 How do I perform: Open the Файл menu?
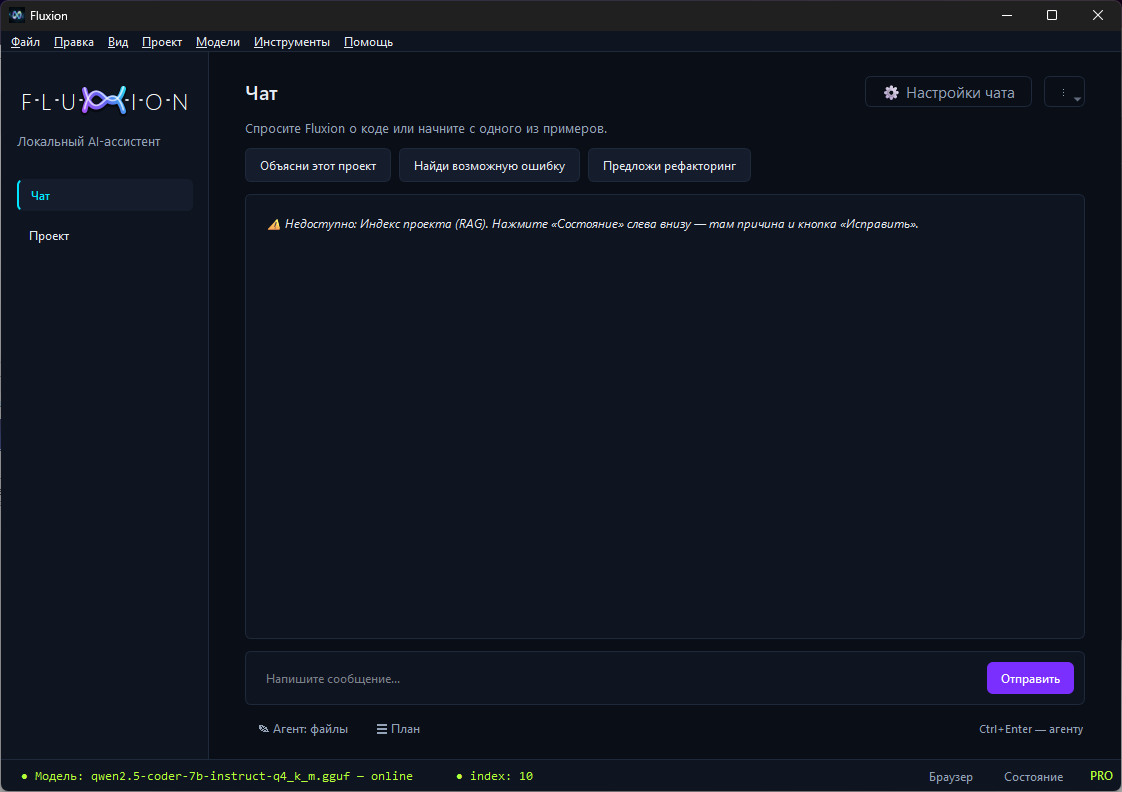click(x=25, y=41)
